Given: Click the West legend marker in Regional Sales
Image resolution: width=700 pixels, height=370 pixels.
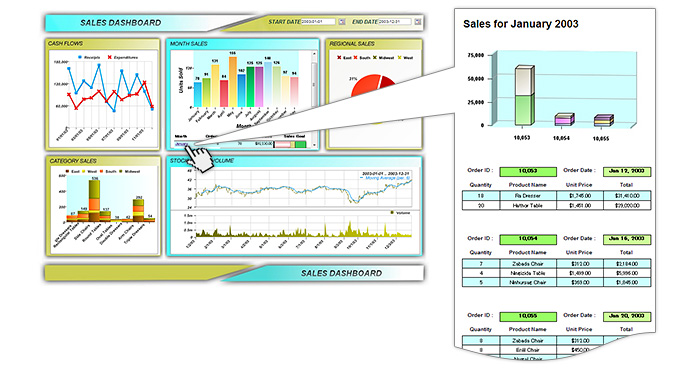Looking at the screenshot, I should pos(400,58).
